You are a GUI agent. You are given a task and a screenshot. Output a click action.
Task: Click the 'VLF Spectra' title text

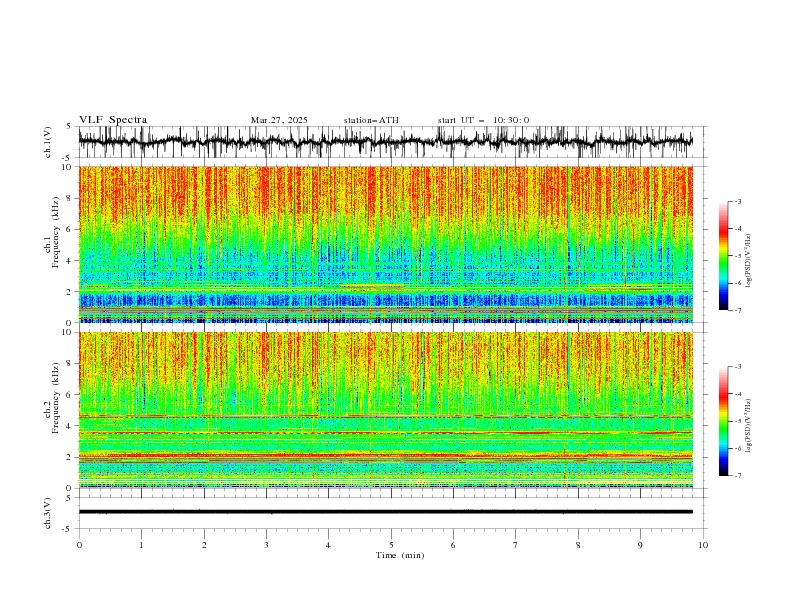click(113, 120)
